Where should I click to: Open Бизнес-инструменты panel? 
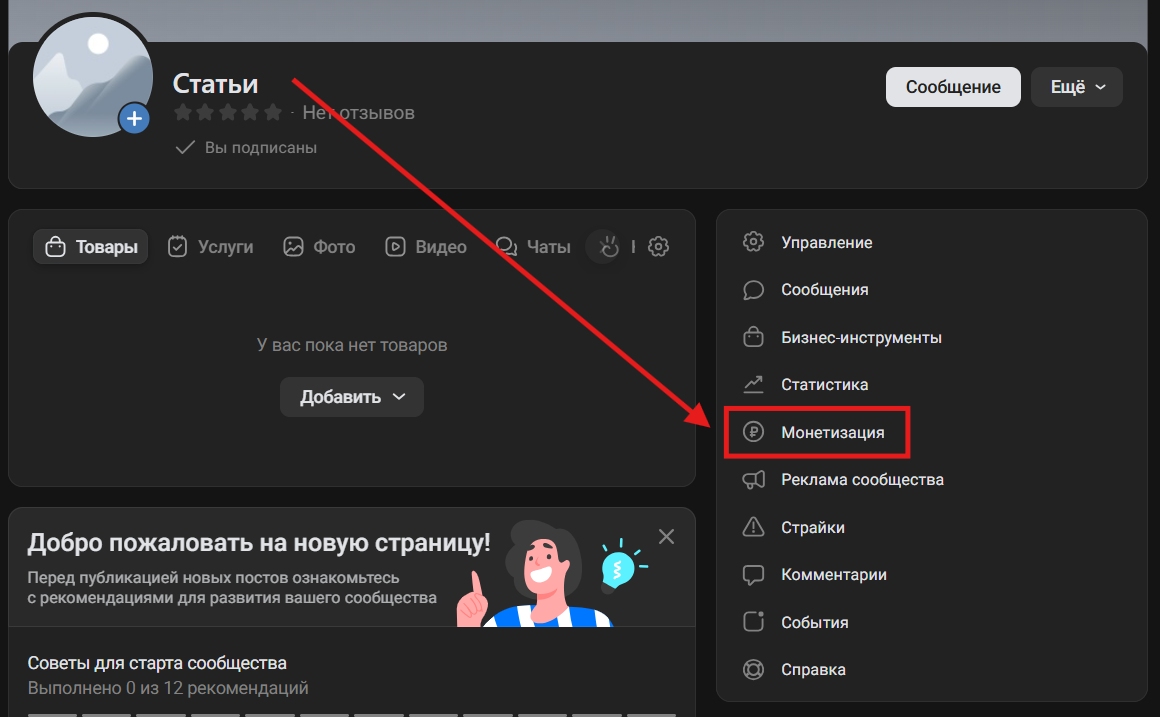click(x=861, y=337)
